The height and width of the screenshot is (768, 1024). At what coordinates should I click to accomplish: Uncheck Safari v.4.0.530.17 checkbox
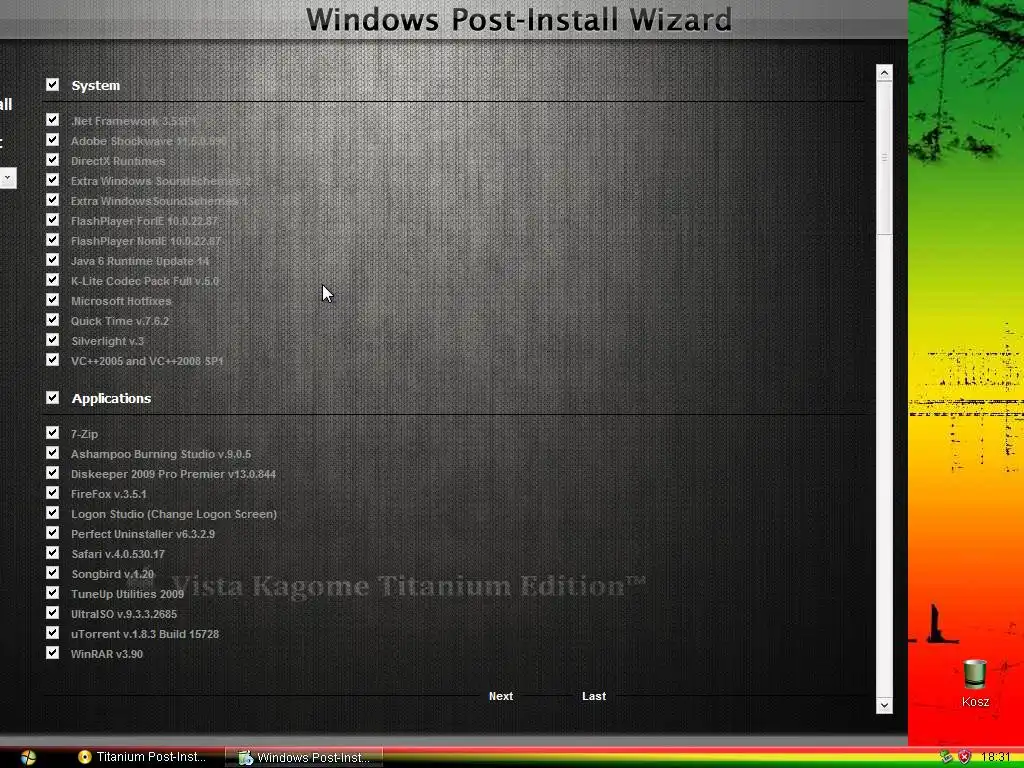[x=52, y=553]
